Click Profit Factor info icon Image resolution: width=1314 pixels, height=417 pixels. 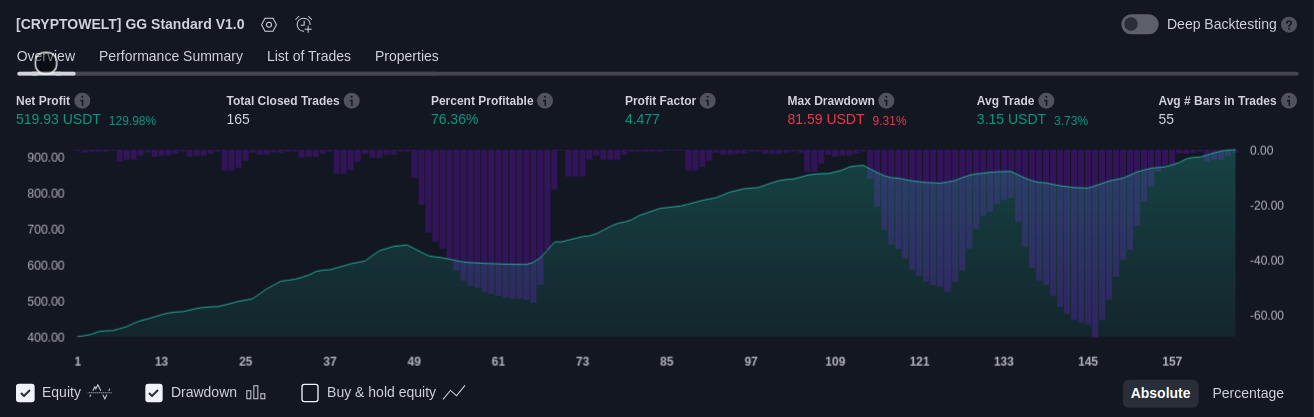click(708, 101)
